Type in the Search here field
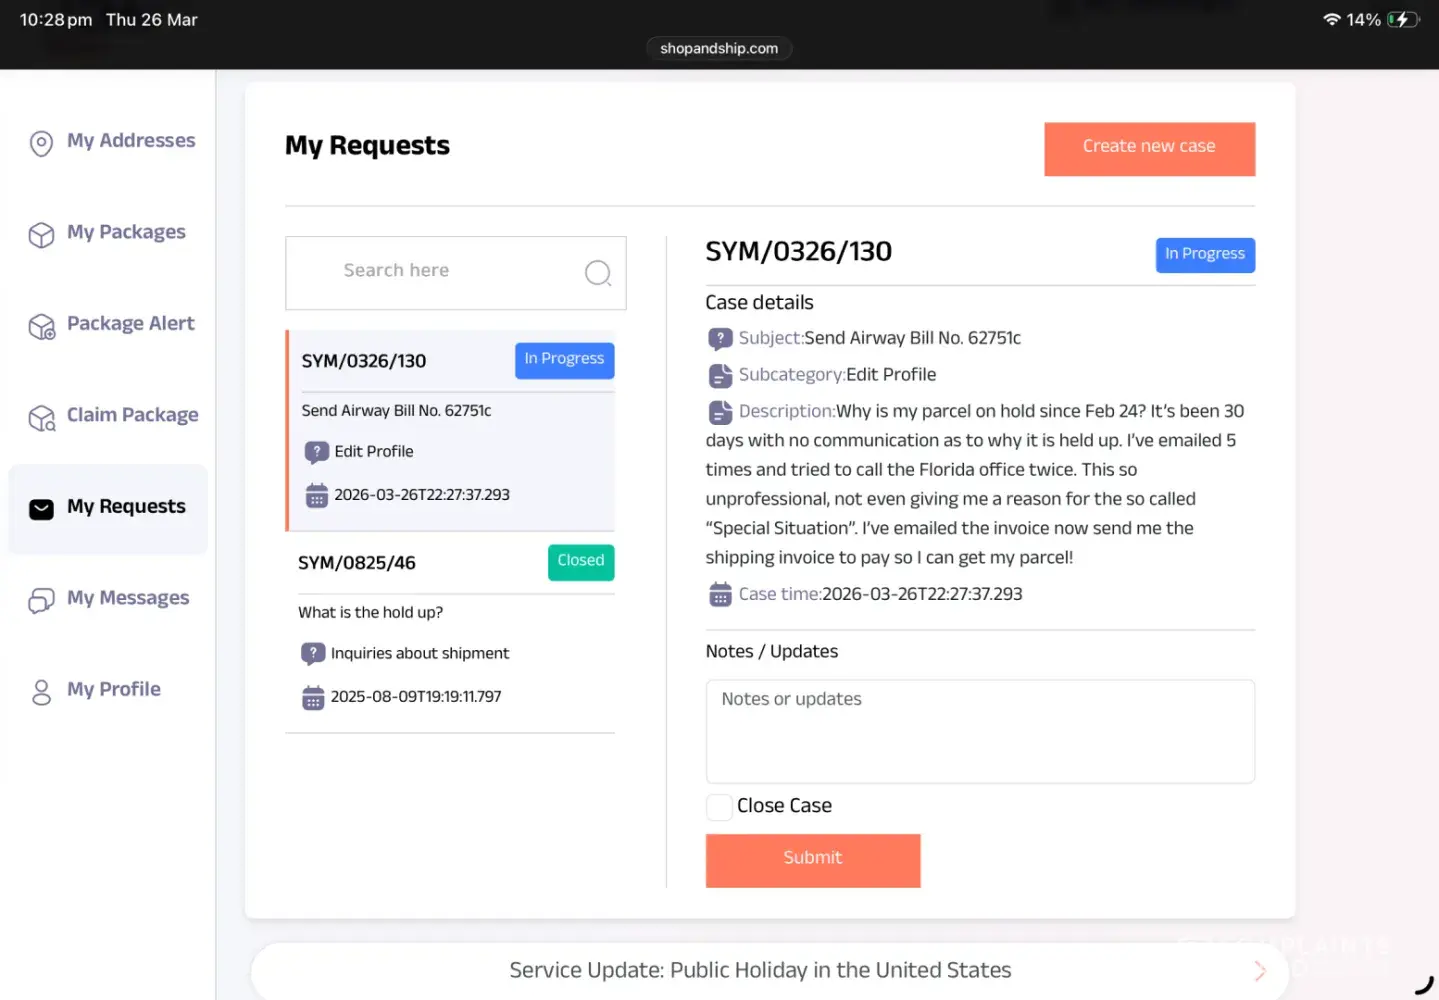This screenshot has width=1439, height=1000. [x=440, y=272]
